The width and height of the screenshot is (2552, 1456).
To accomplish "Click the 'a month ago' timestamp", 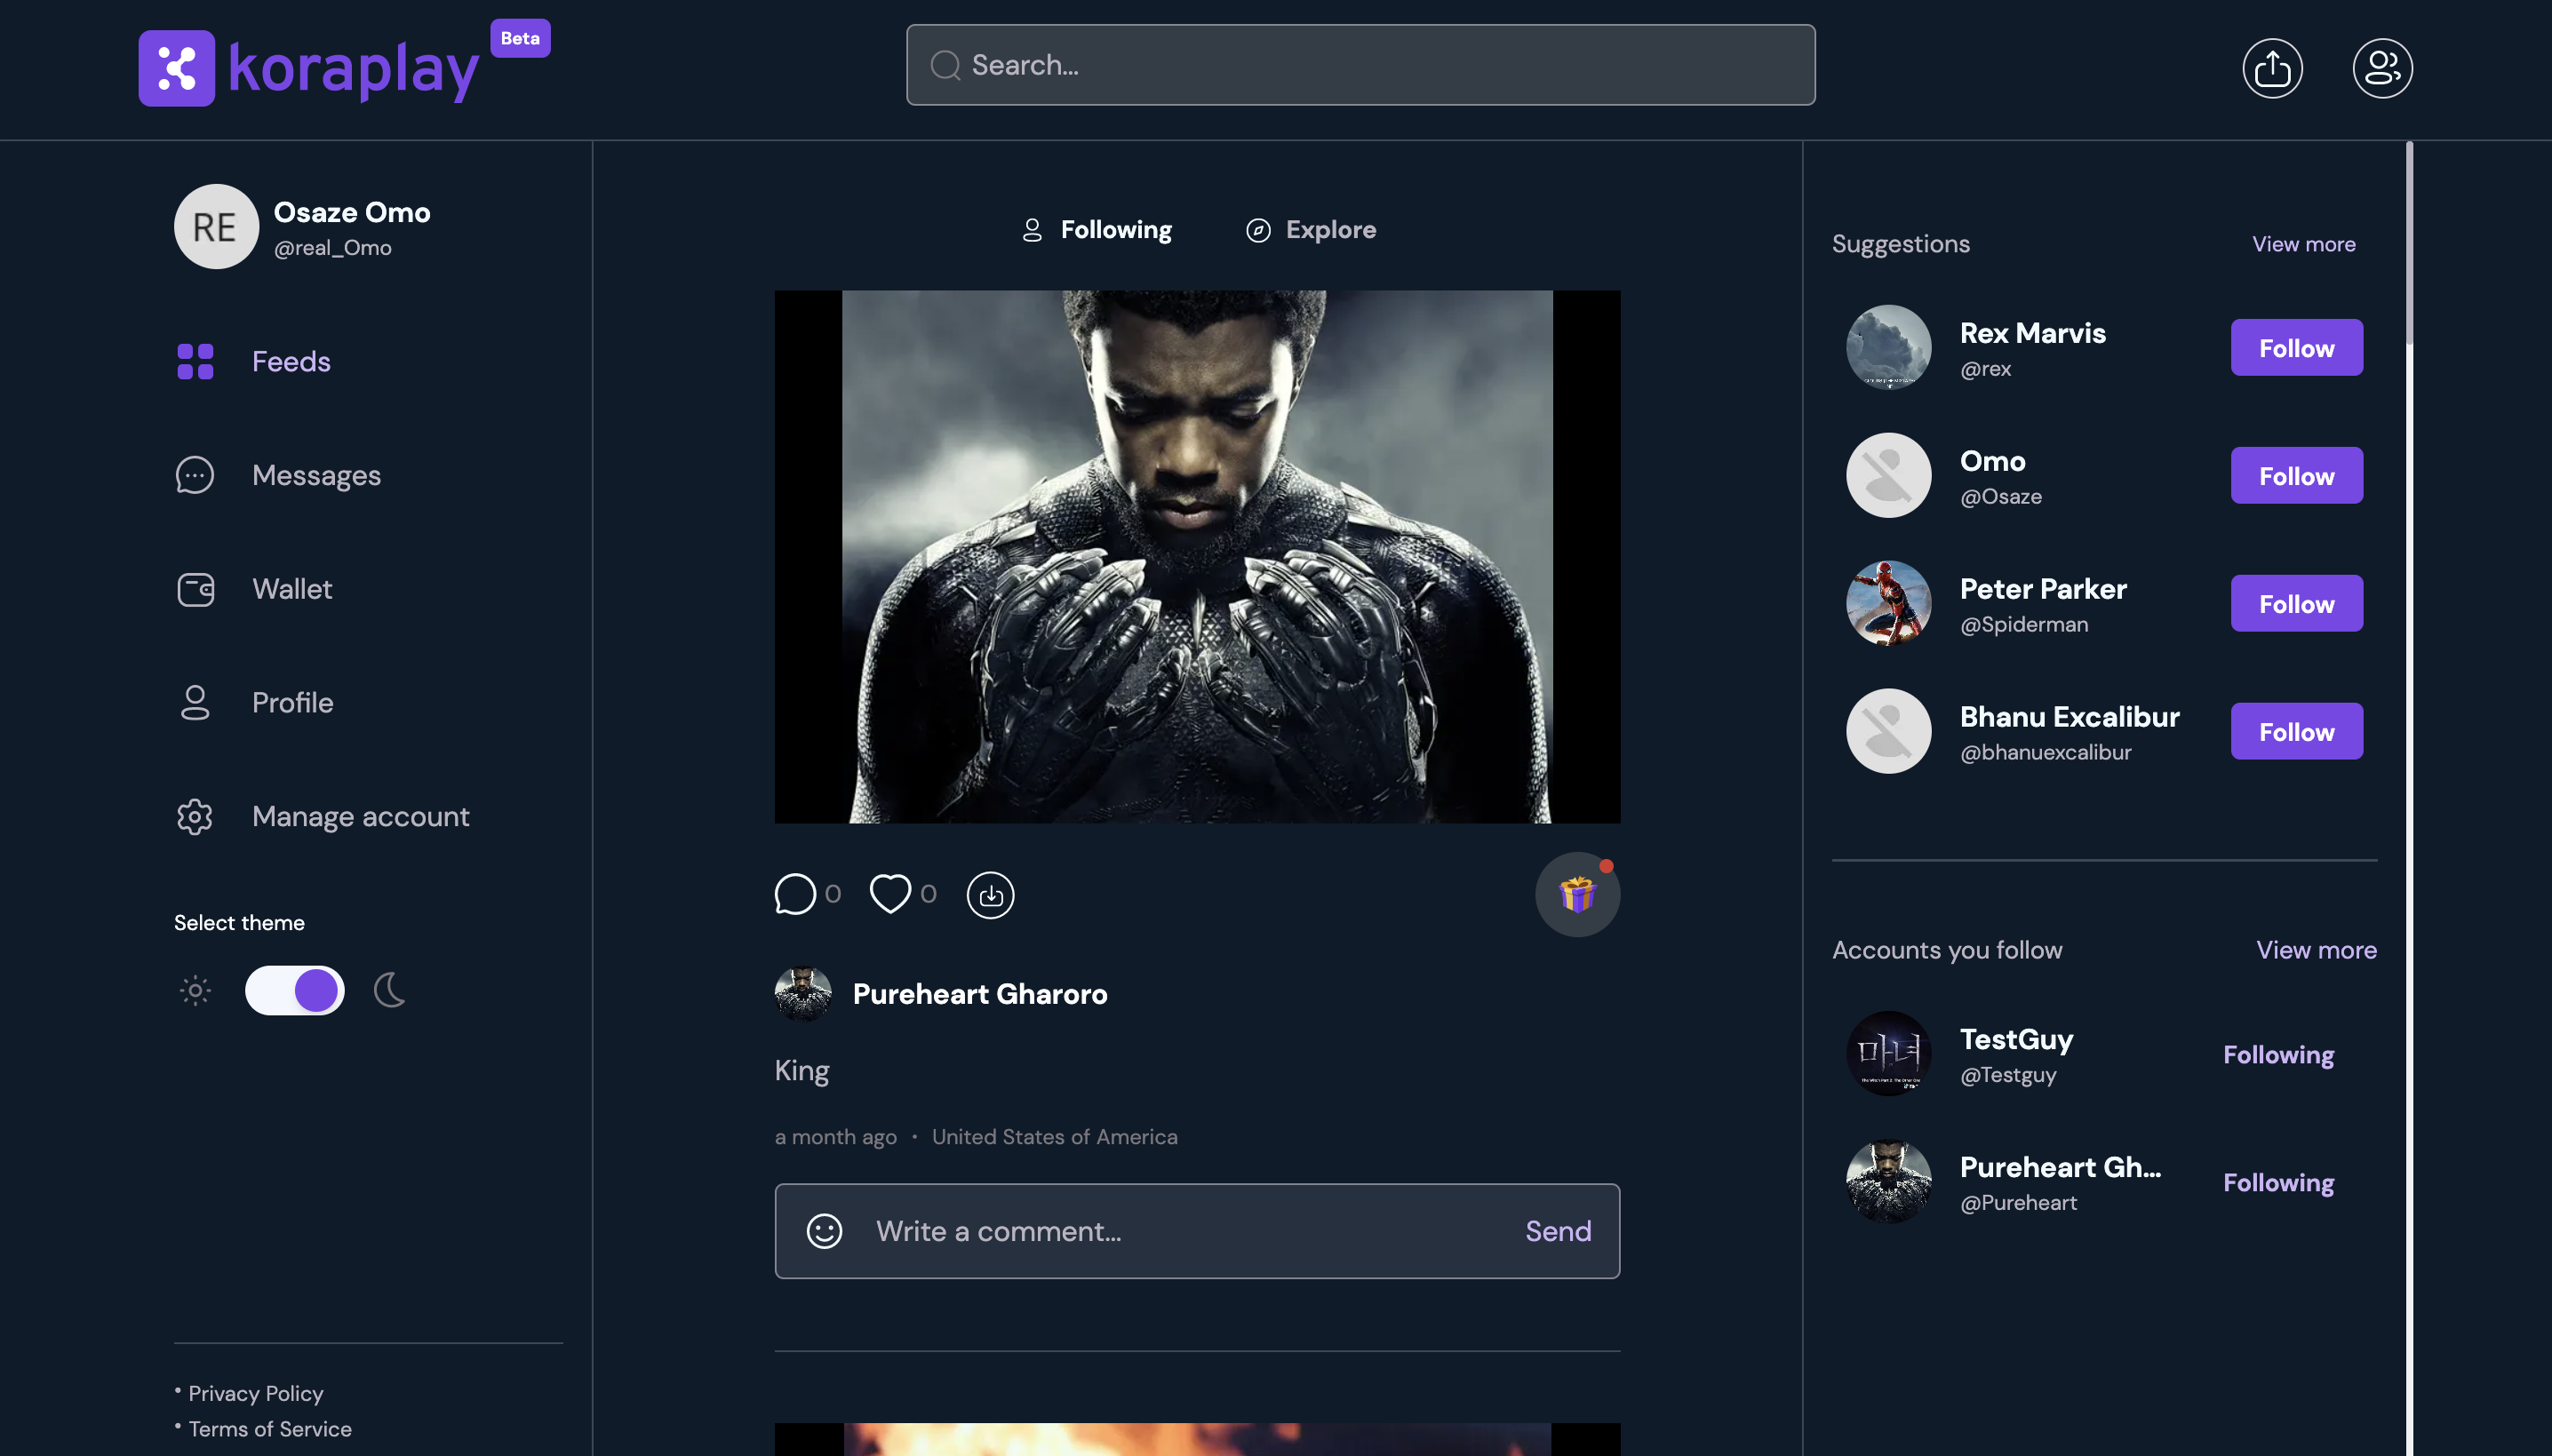I will click(835, 1137).
